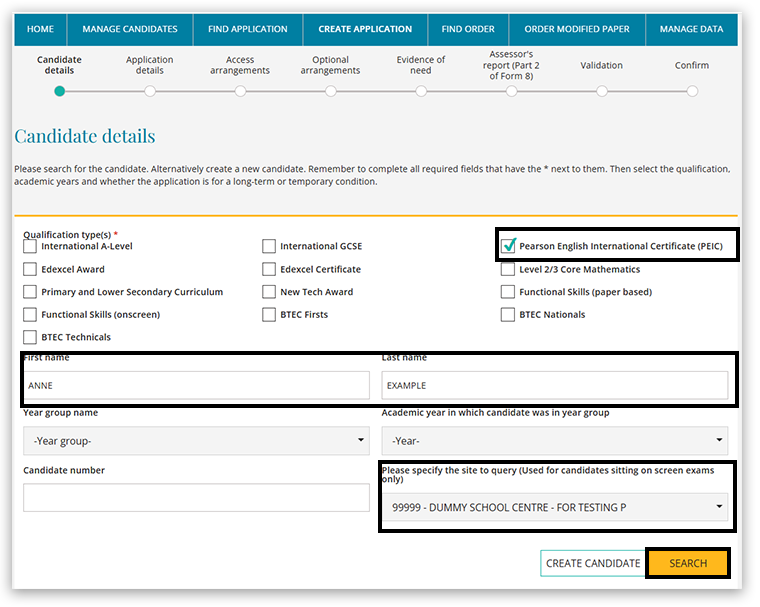Check the BTEC Nationals option
The height and width of the screenshot is (607, 760).
click(x=508, y=315)
